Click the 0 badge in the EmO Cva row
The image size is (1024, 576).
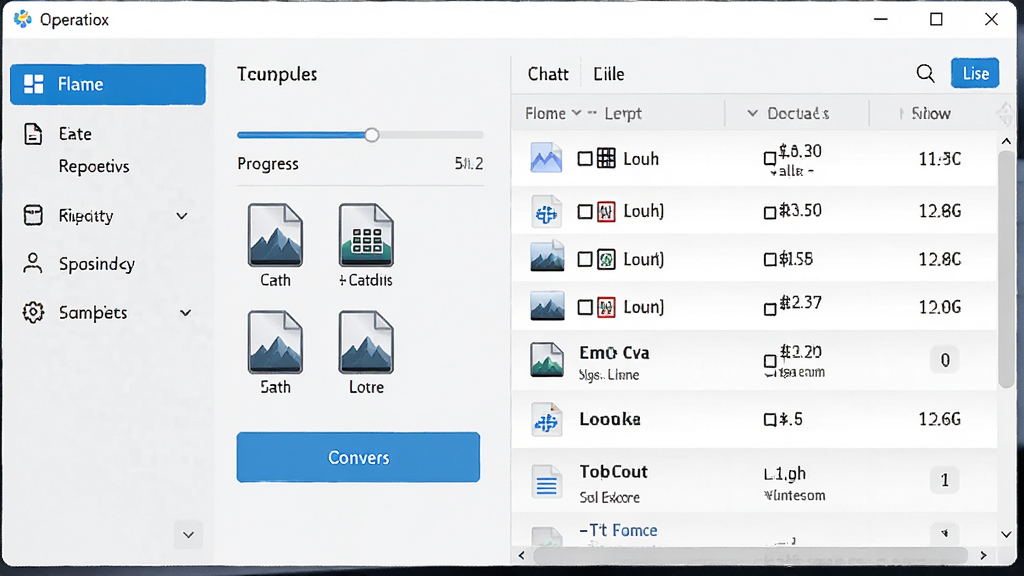tap(944, 360)
